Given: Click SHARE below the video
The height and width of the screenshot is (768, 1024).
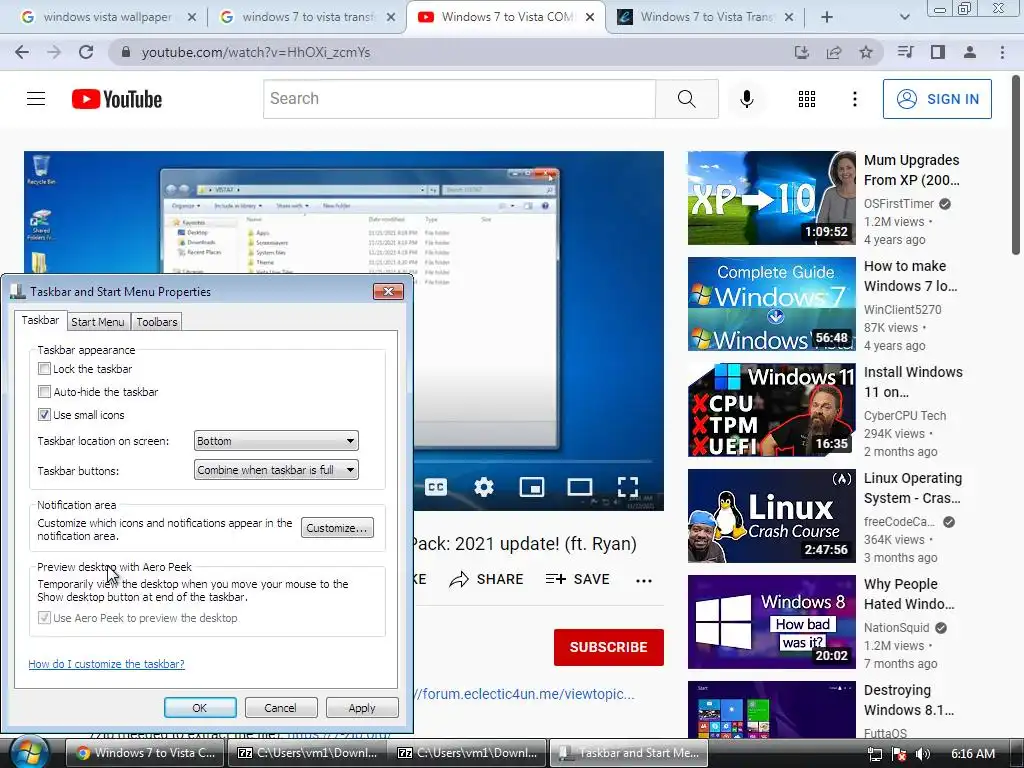Looking at the screenshot, I should pyautogui.click(x=487, y=579).
